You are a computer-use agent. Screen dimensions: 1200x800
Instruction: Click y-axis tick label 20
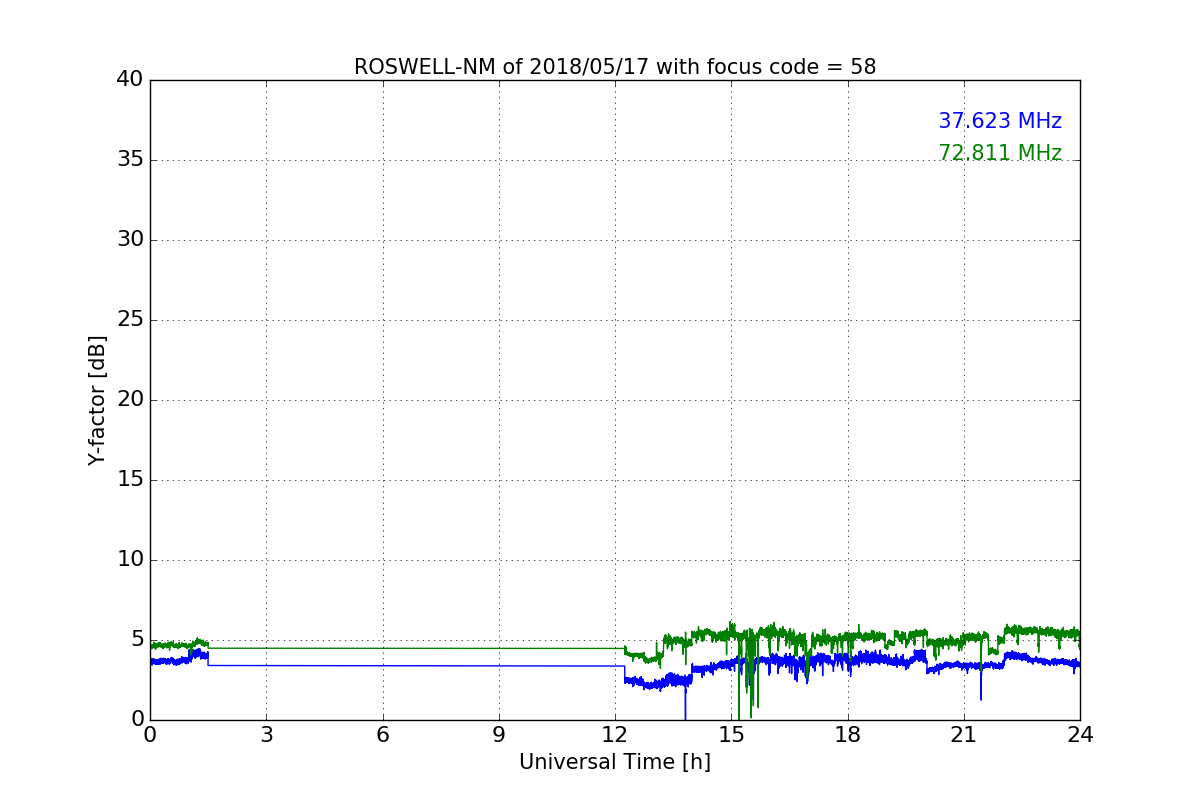click(x=130, y=399)
